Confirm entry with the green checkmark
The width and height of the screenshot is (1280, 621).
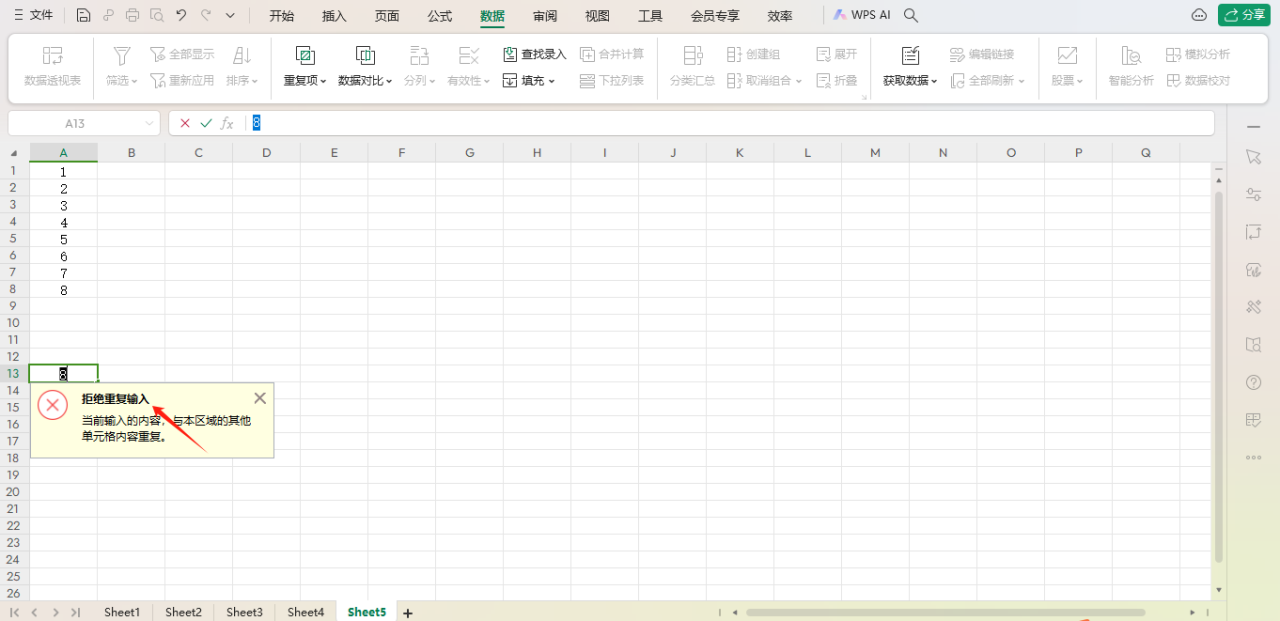pos(206,123)
